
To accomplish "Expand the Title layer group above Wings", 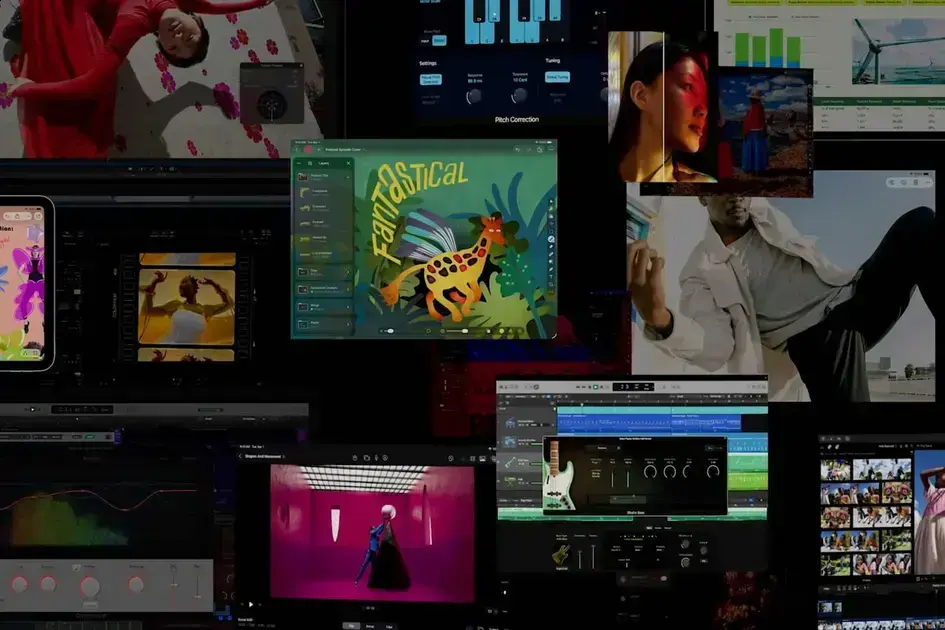I will [348, 272].
